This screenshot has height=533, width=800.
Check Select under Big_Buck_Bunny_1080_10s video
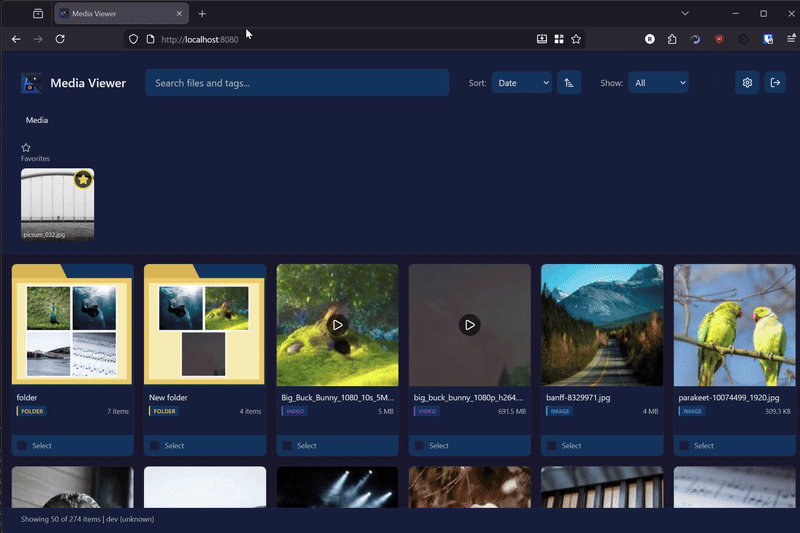point(287,445)
